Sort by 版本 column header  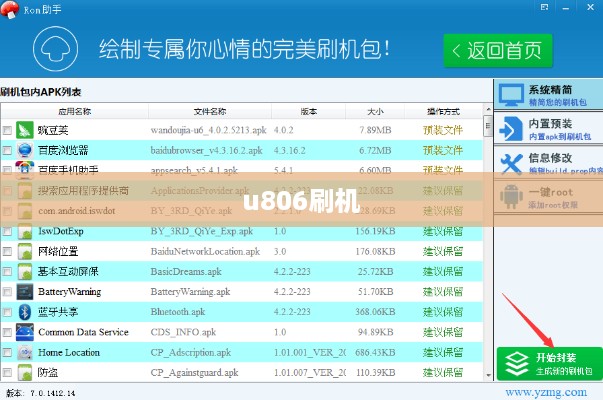click(x=308, y=112)
